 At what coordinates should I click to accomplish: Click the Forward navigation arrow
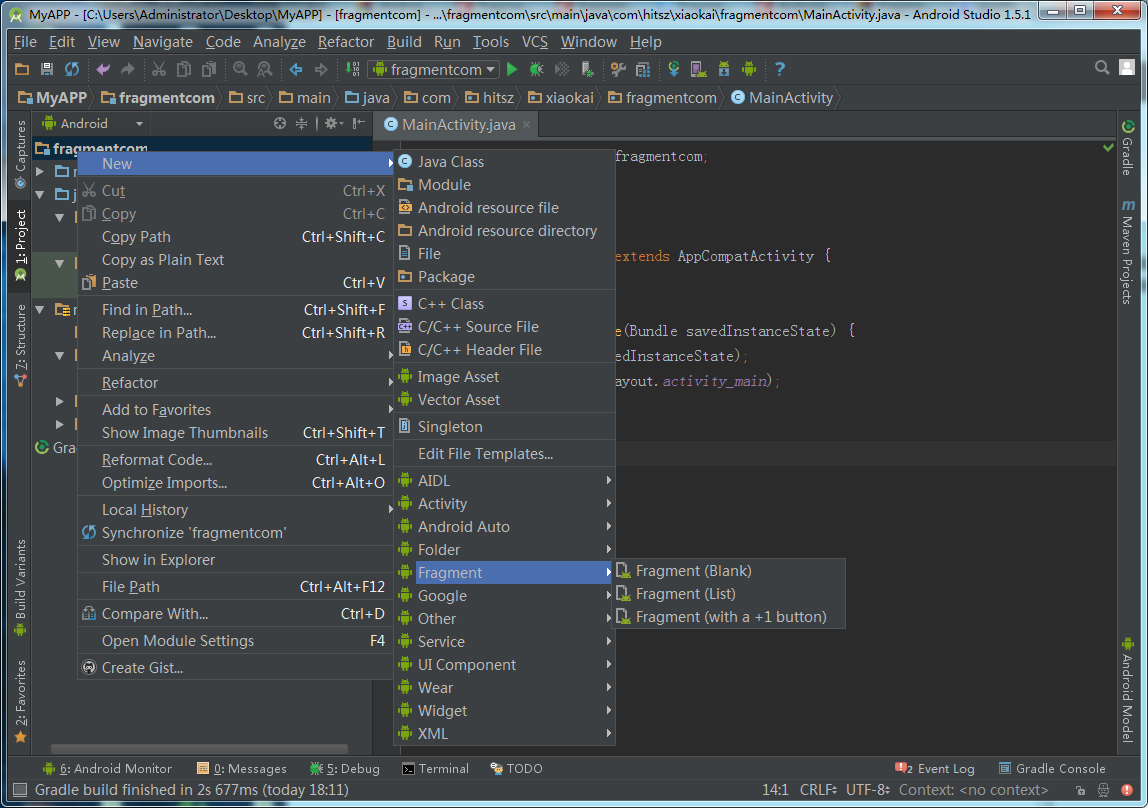coord(321,70)
